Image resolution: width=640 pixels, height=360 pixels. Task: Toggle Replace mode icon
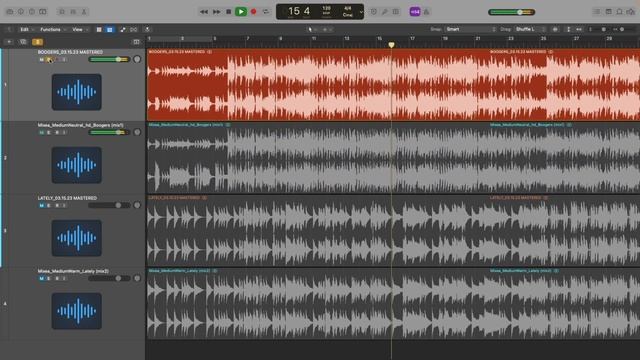click(x=373, y=12)
